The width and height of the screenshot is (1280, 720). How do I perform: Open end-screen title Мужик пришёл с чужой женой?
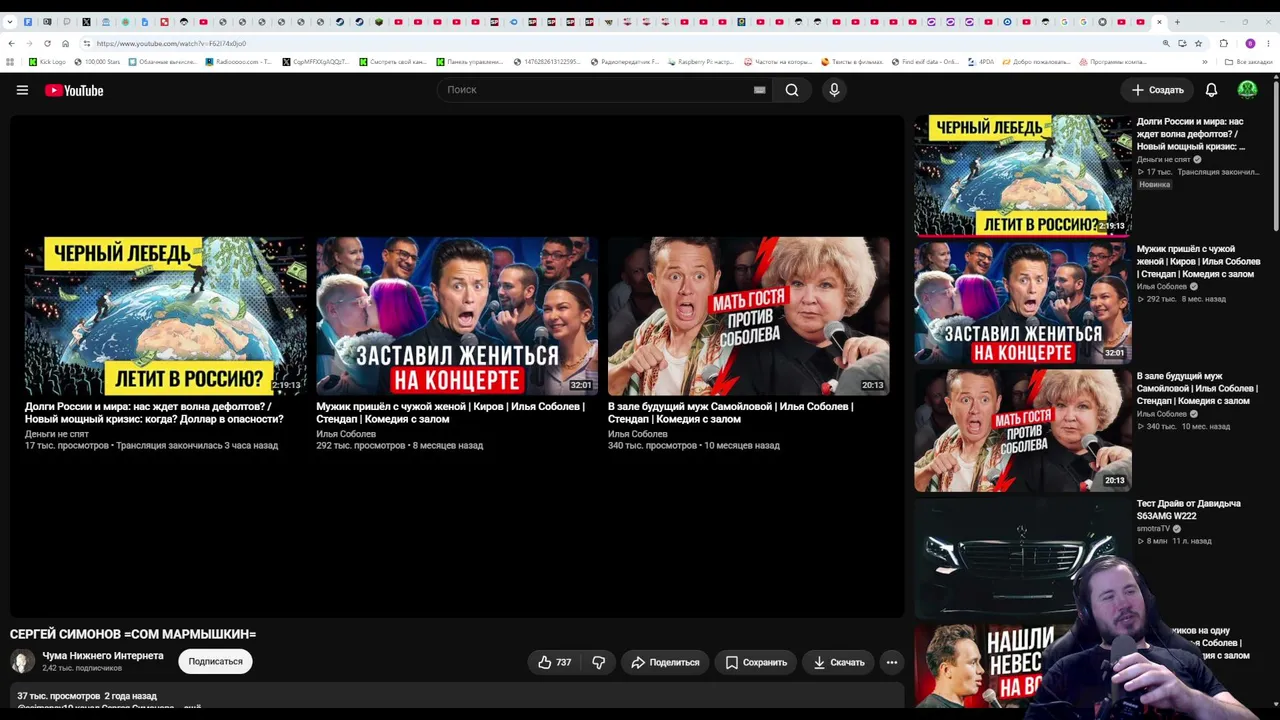tap(450, 413)
